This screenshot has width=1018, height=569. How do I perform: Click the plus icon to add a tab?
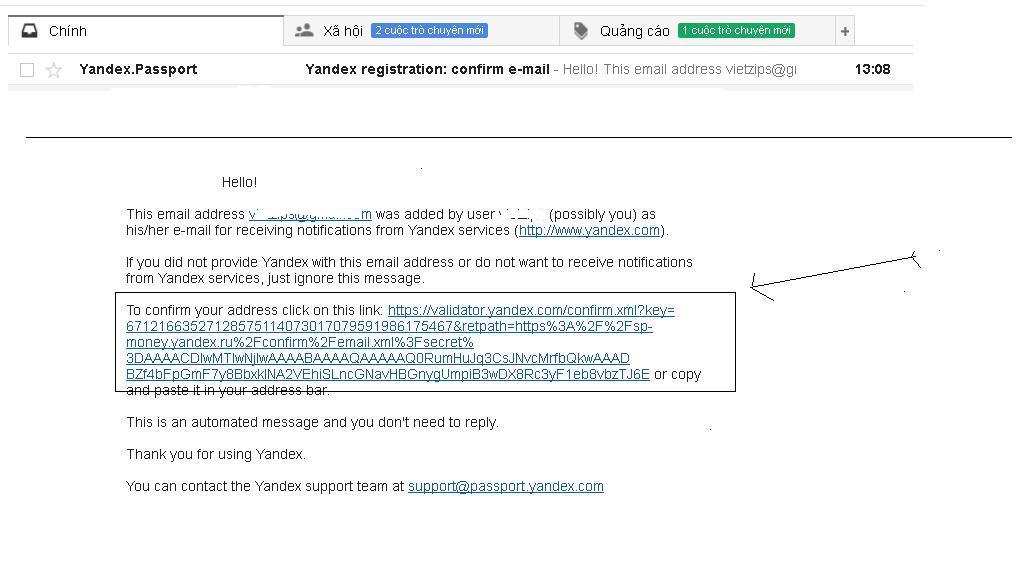(x=845, y=31)
